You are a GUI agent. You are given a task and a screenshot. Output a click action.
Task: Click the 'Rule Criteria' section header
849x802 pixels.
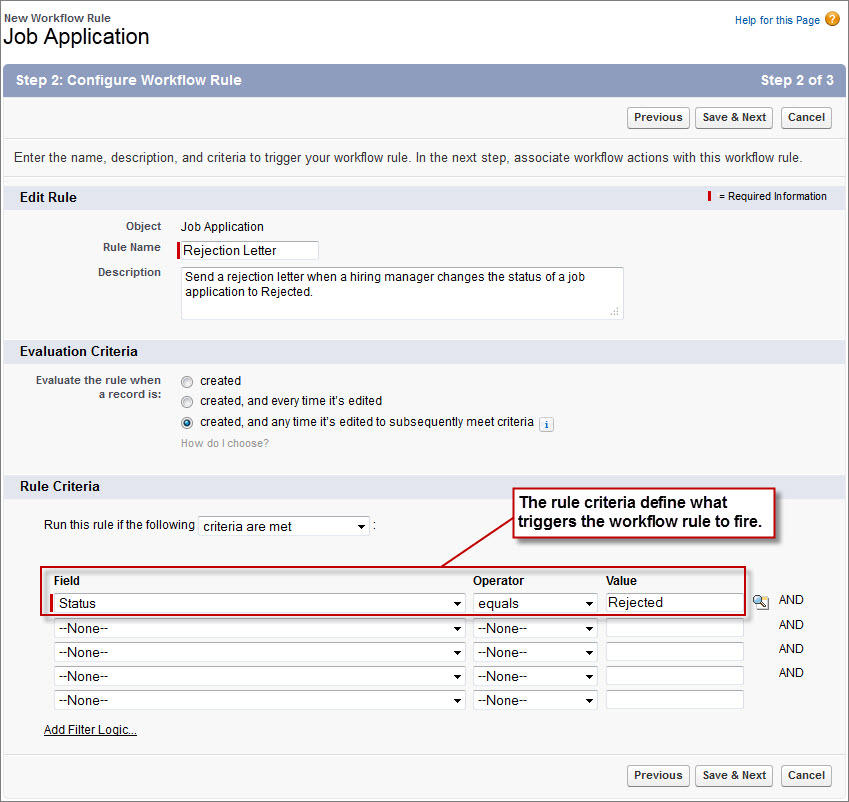[60, 486]
